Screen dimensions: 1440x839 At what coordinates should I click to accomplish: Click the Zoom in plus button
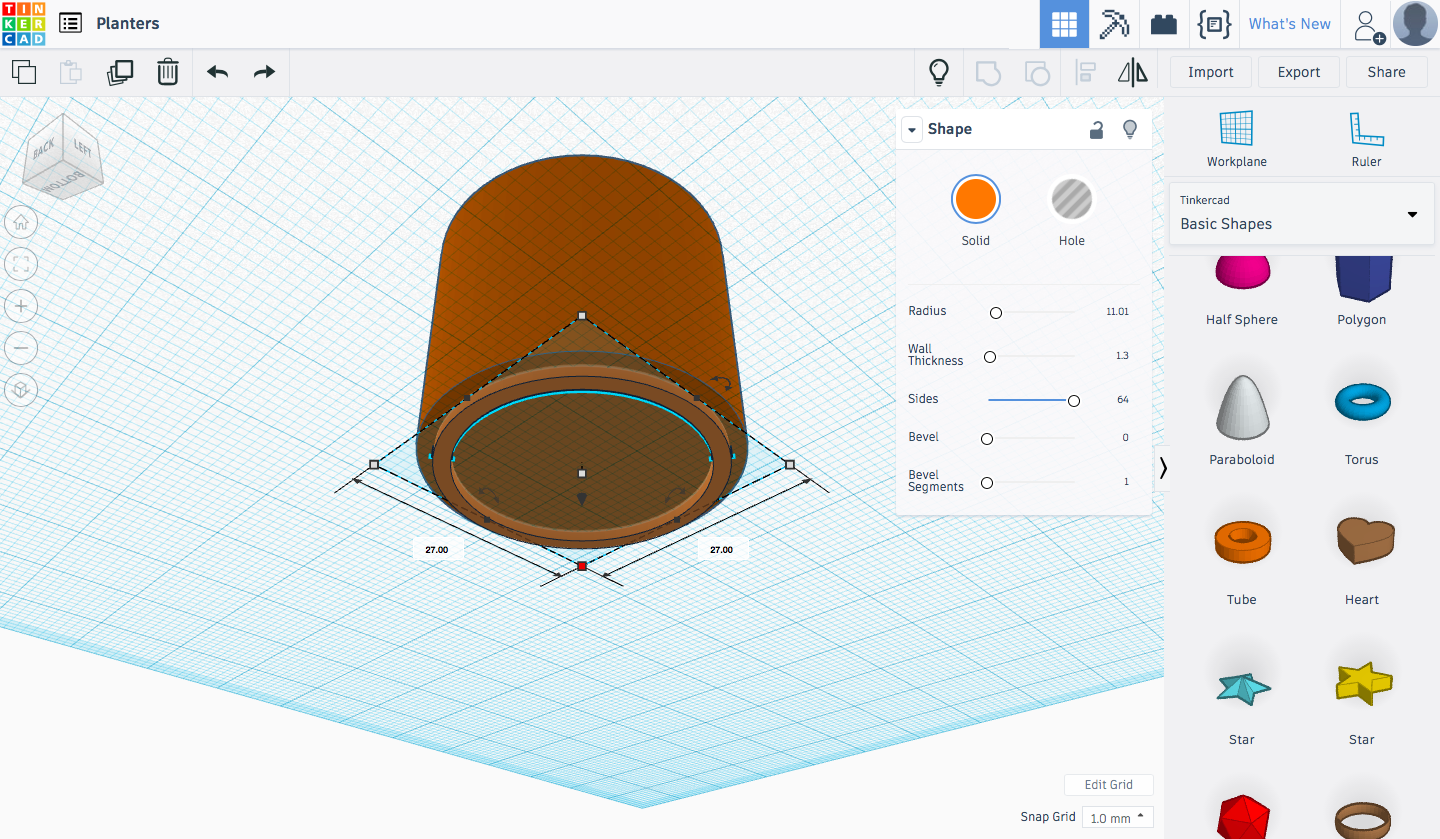(21, 306)
